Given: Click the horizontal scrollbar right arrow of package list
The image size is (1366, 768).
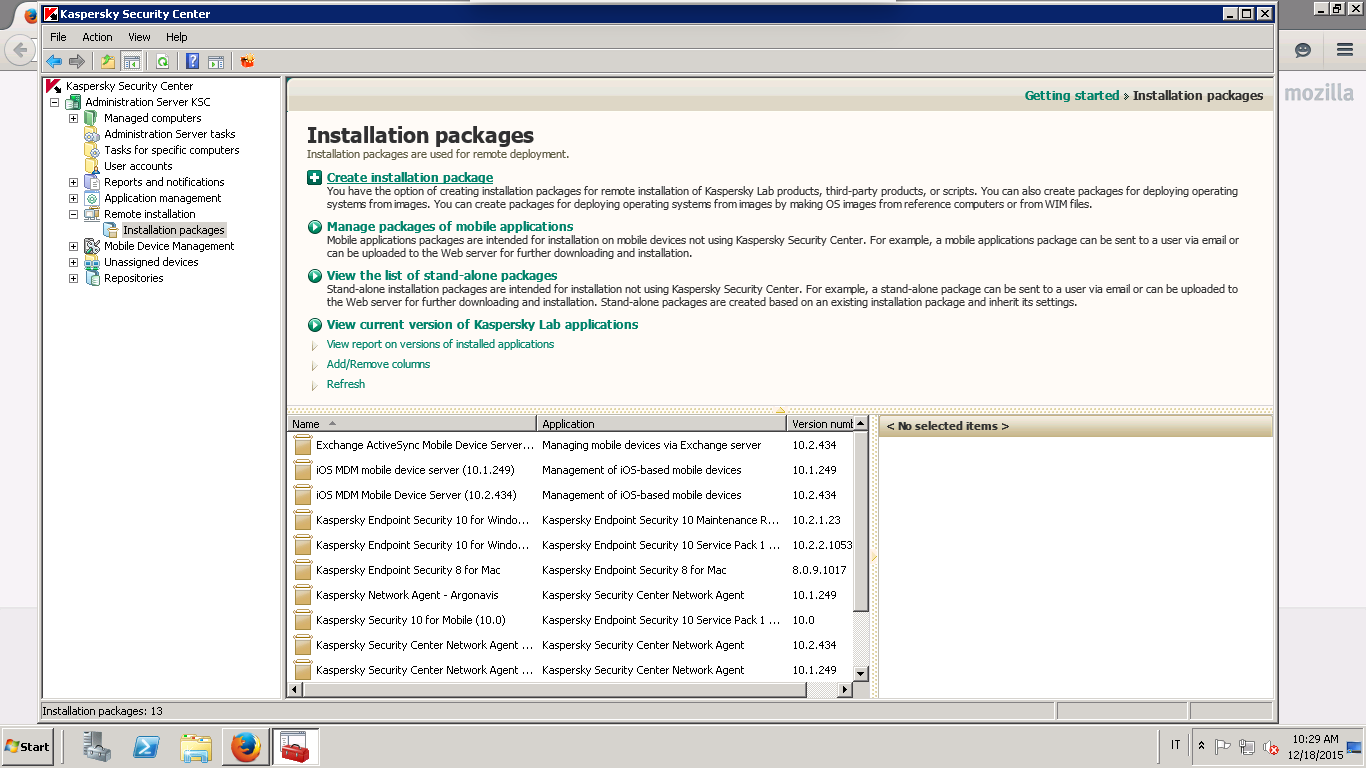Looking at the screenshot, I should pos(845,690).
